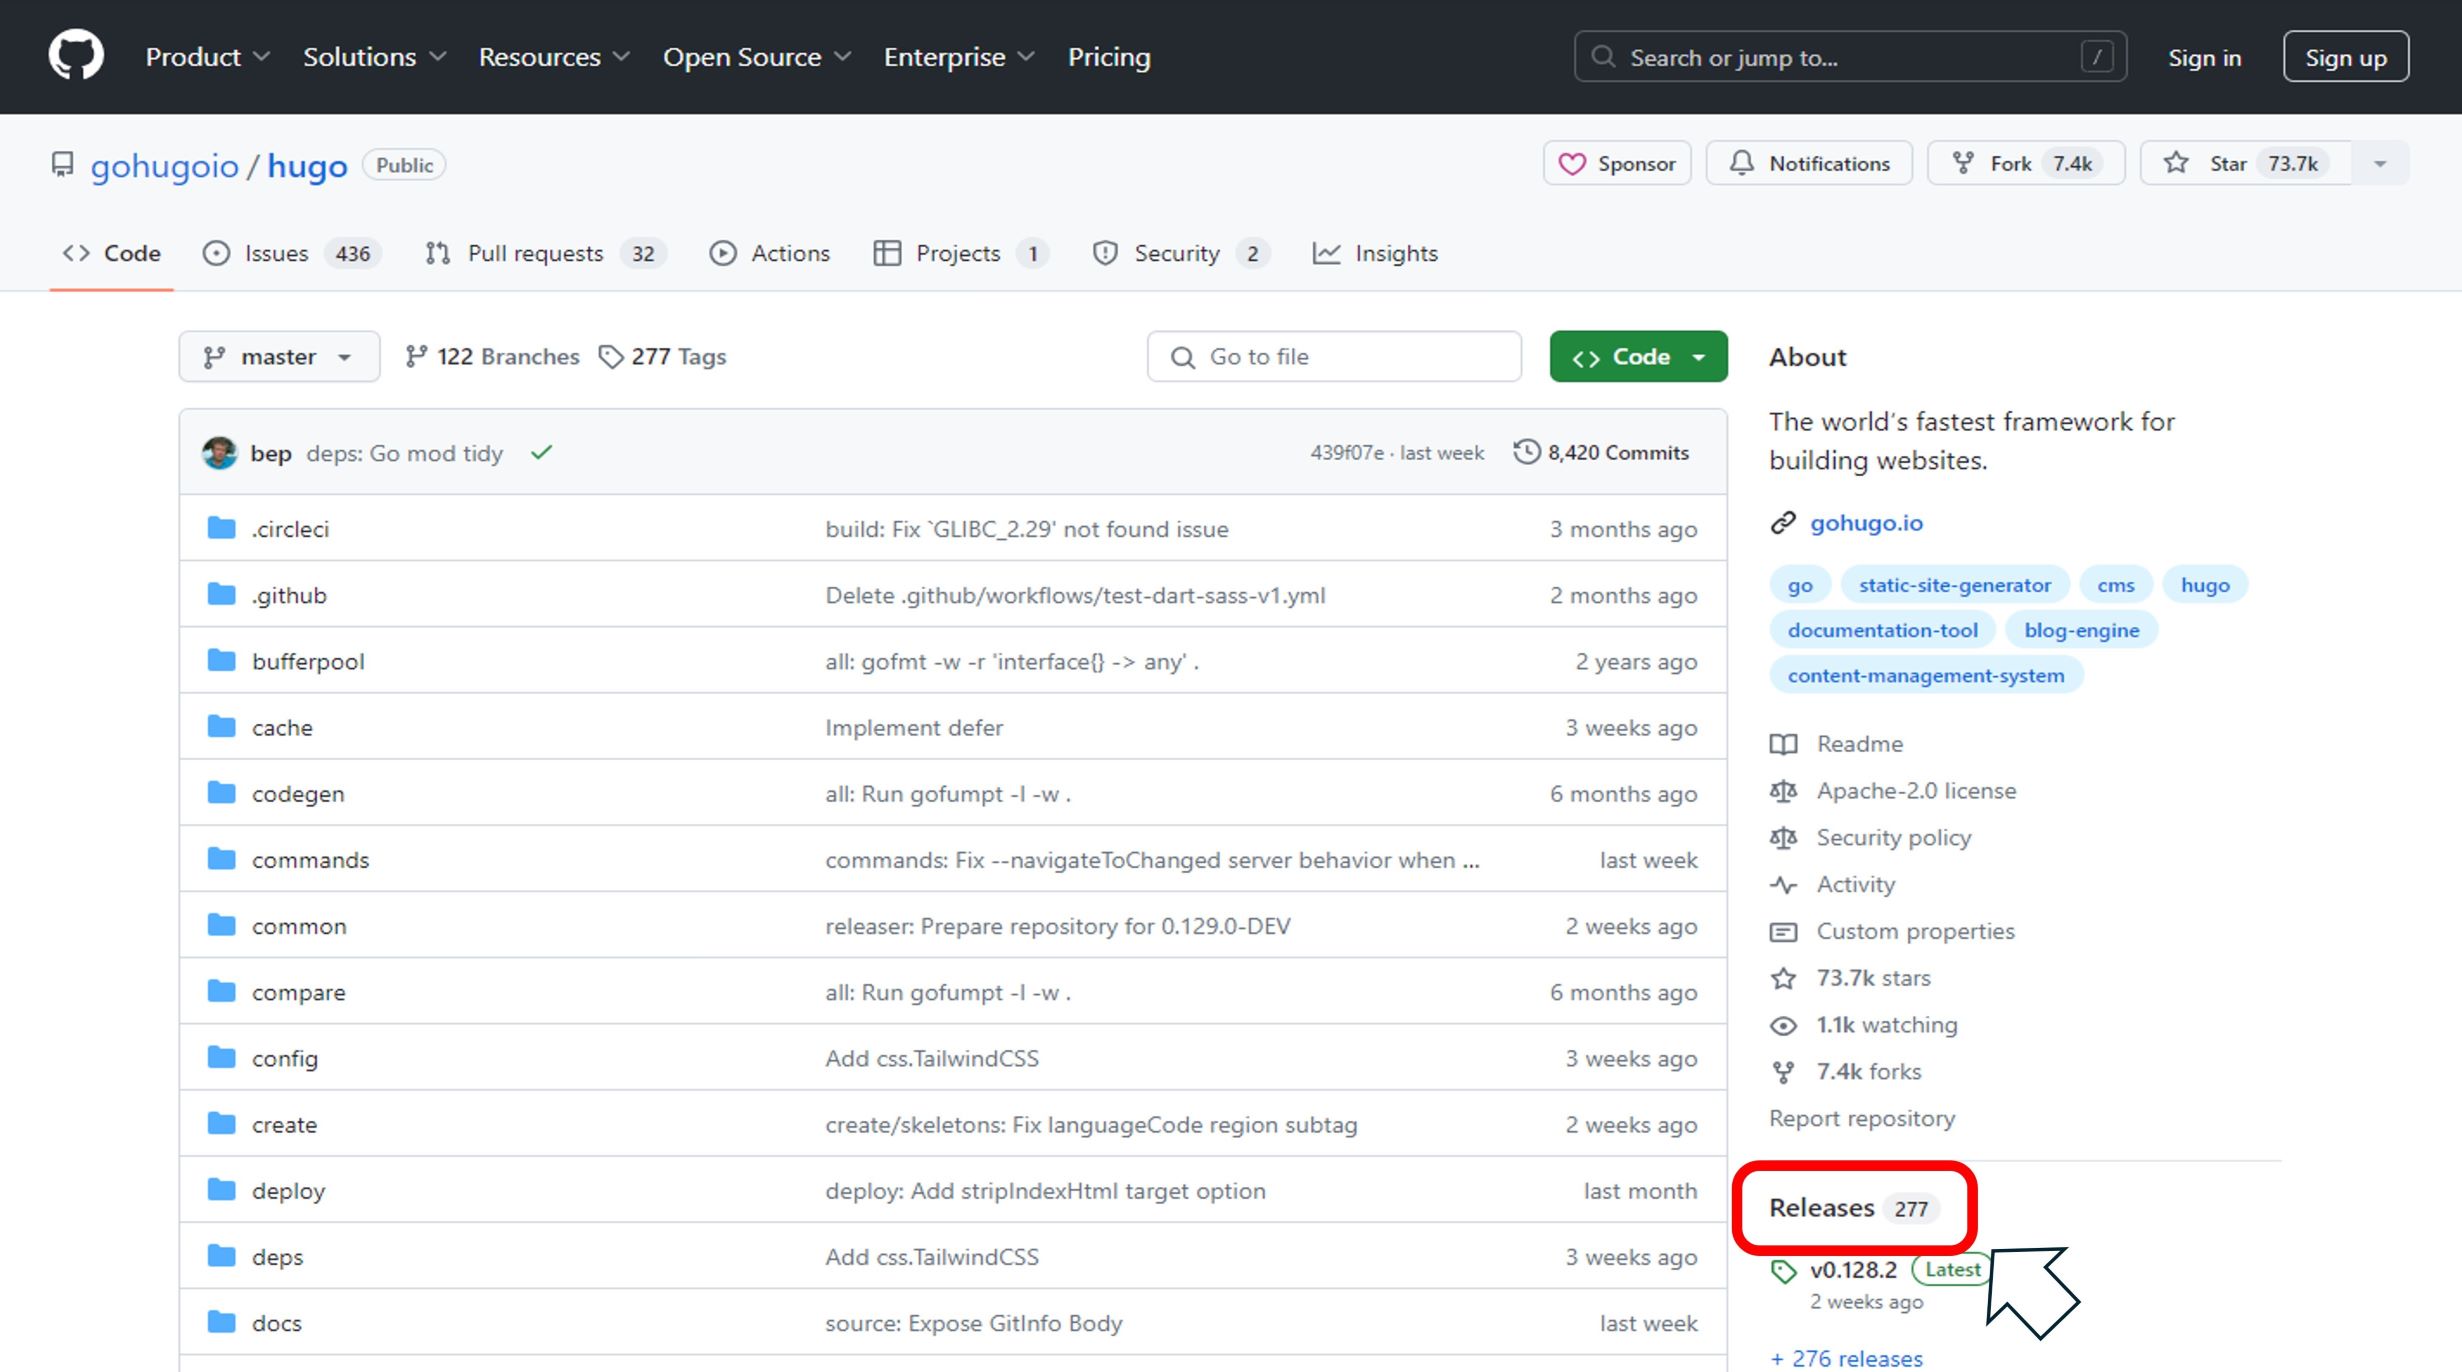Click commit hash 439f07e
The height and width of the screenshot is (1372, 2462).
[1347, 453]
